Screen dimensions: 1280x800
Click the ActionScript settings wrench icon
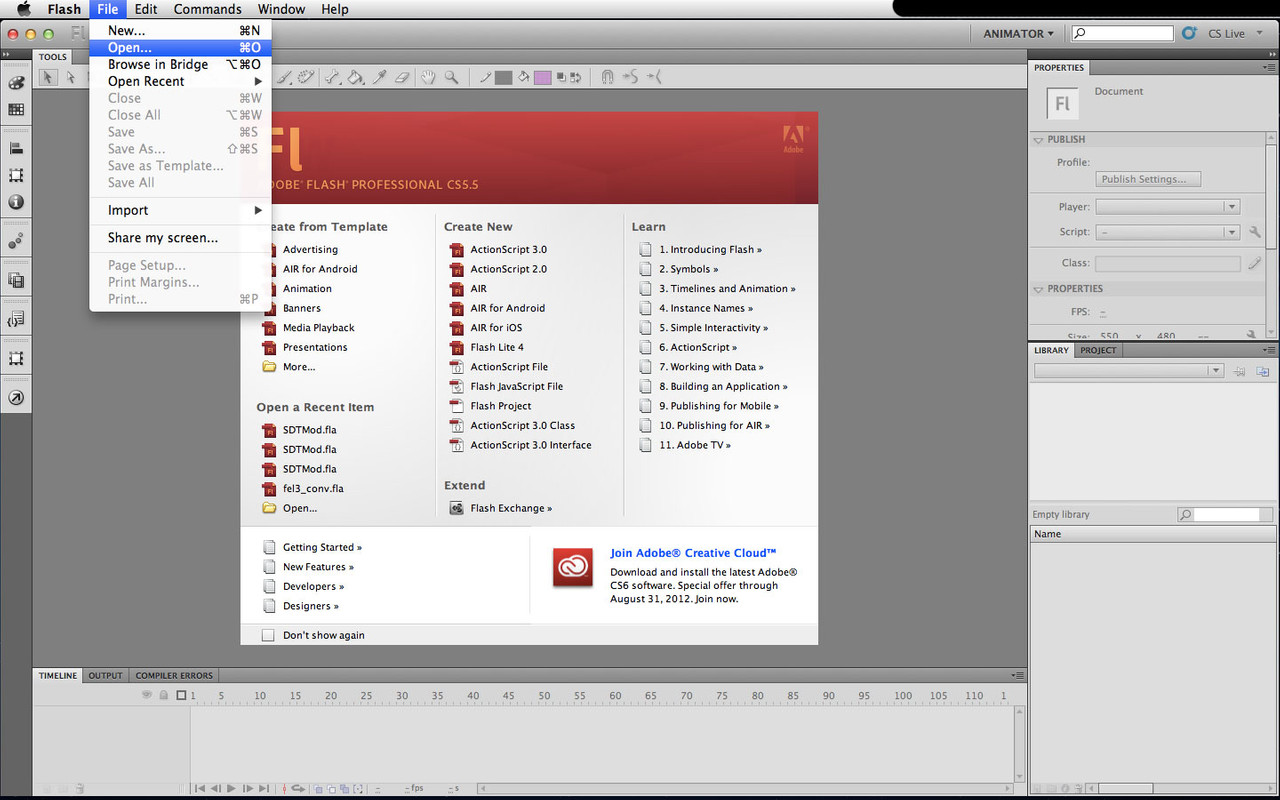tap(1255, 232)
